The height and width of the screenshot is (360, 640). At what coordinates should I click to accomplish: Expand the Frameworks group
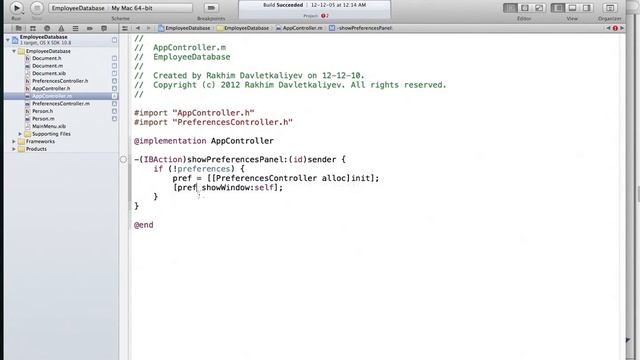click(14, 141)
